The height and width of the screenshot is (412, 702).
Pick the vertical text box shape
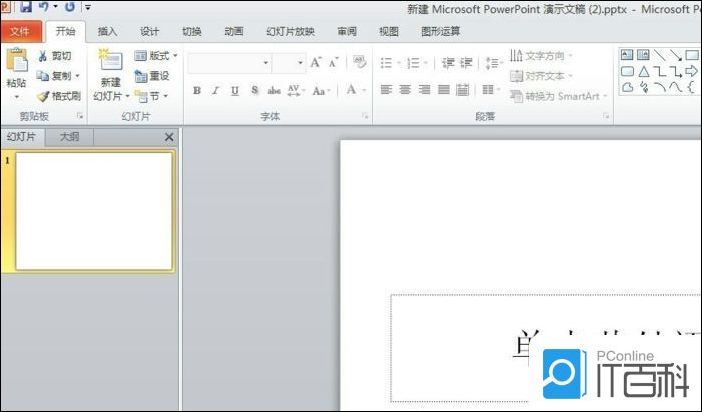[x=643, y=55]
